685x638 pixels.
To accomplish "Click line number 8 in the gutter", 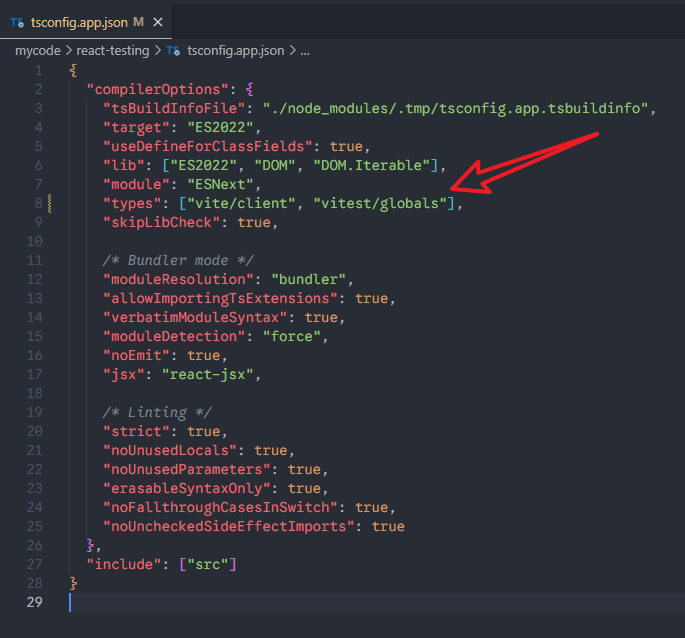I will (38, 203).
